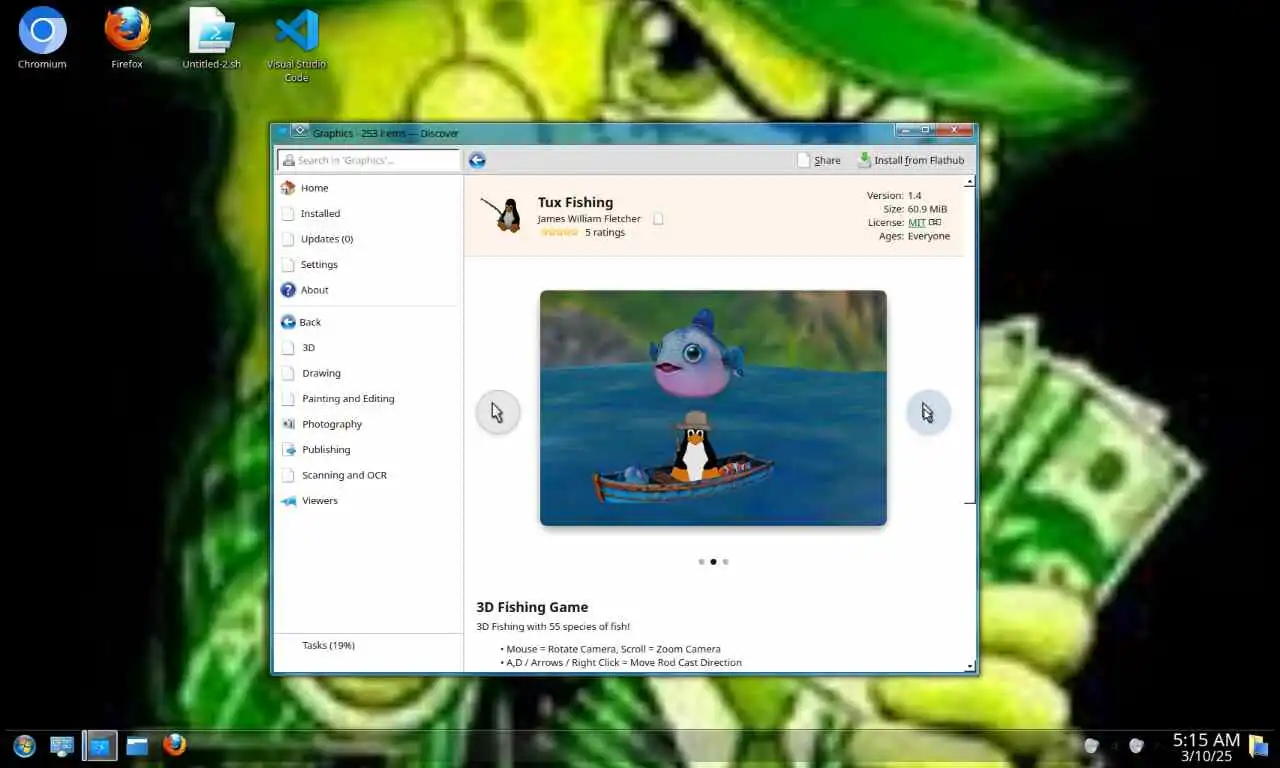The image size is (1280, 768).
Task: Open the start menu on the taskbar
Action: 24,746
